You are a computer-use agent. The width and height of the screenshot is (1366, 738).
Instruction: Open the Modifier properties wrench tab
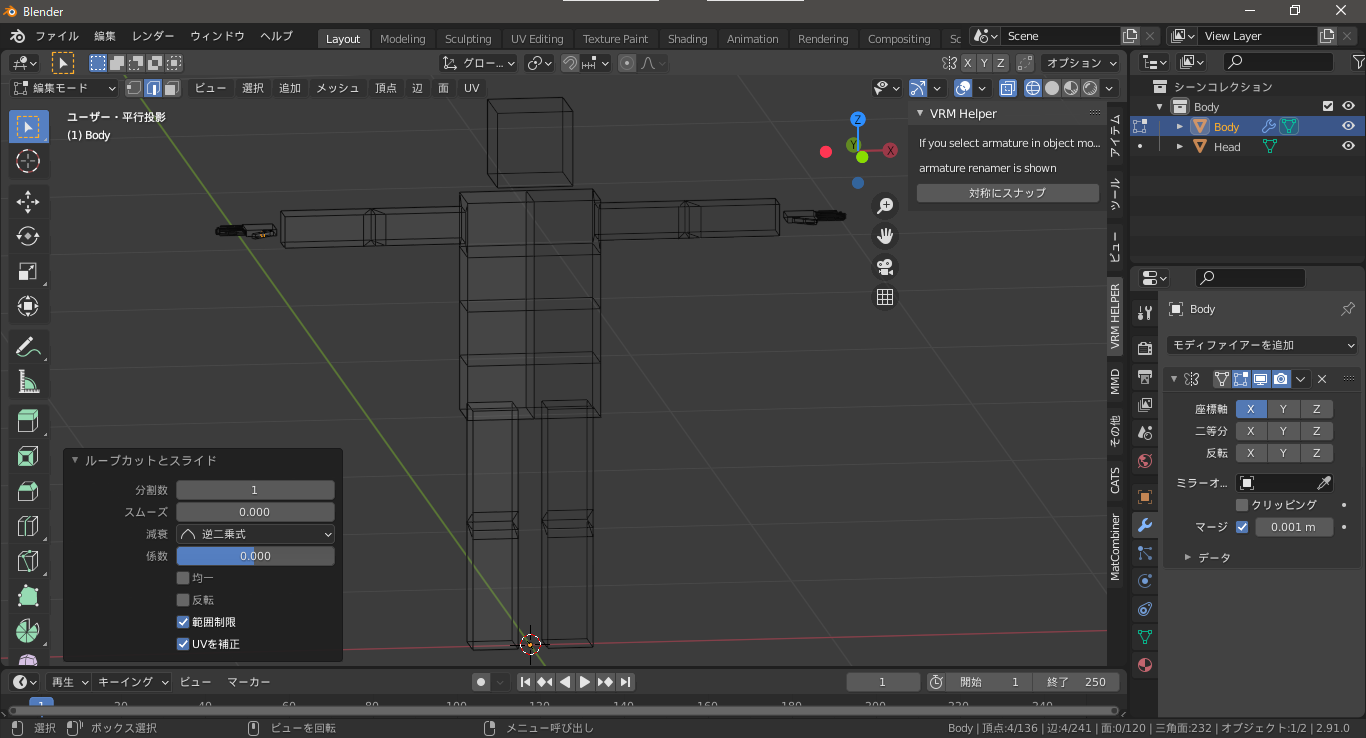tap(1145, 525)
